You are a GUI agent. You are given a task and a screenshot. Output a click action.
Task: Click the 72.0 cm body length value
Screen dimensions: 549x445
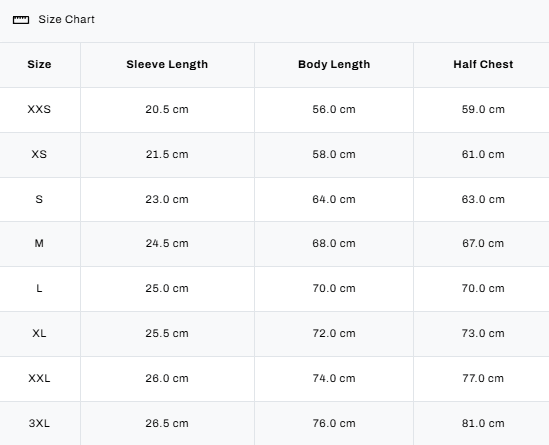pyautogui.click(x=334, y=333)
